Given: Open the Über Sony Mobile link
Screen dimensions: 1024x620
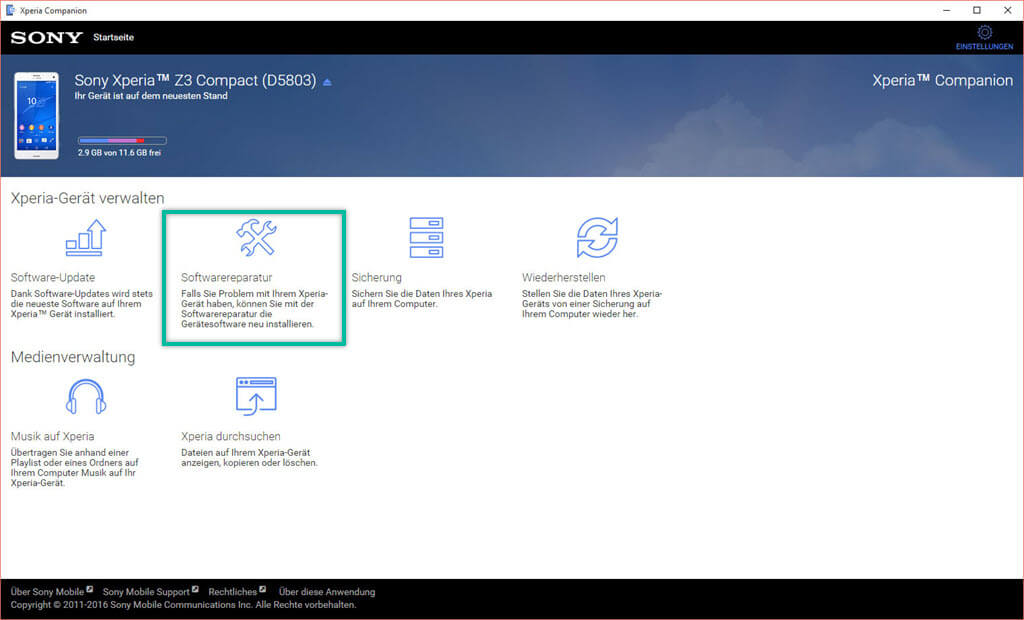Looking at the screenshot, I should pyautogui.click(x=48, y=592).
